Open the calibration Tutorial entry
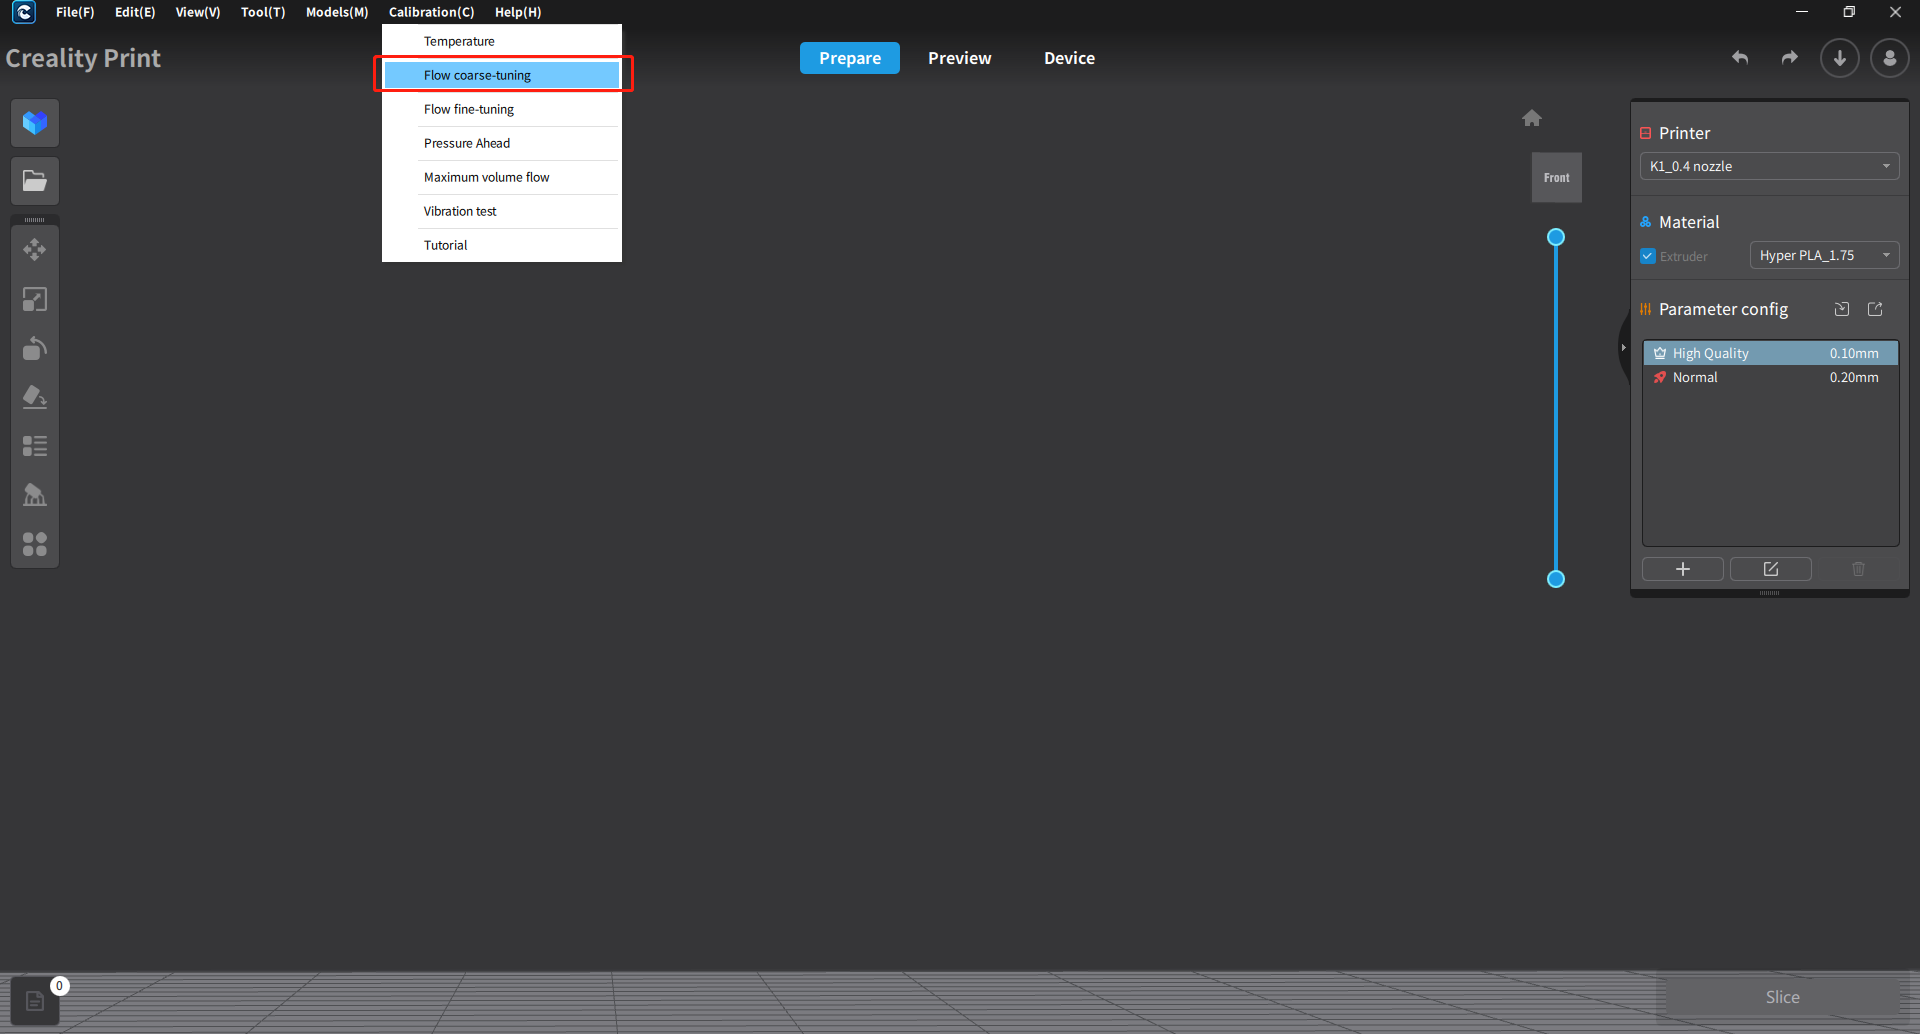1920x1034 pixels. click(502, 245)
